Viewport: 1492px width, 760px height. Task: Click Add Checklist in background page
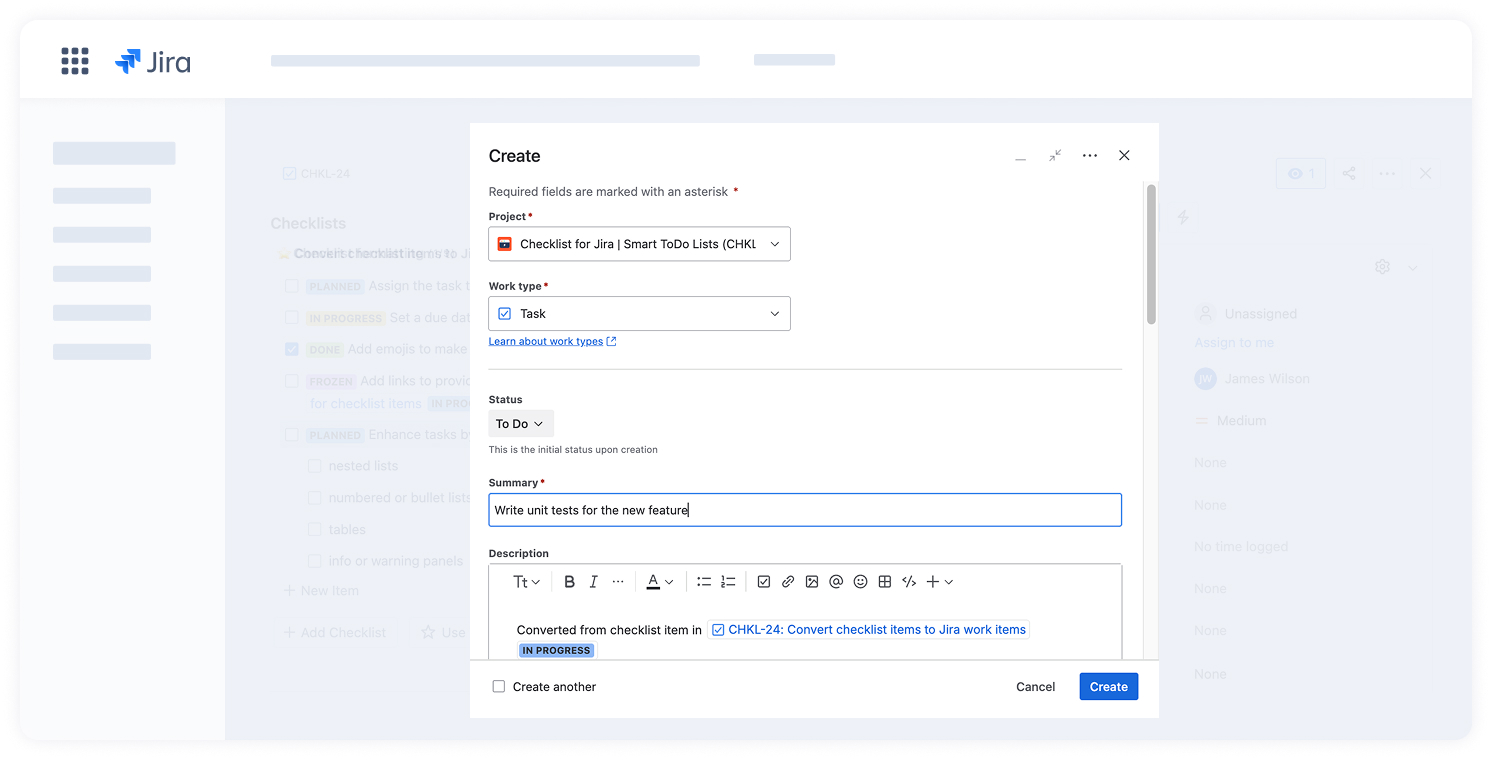click(335, 633)
